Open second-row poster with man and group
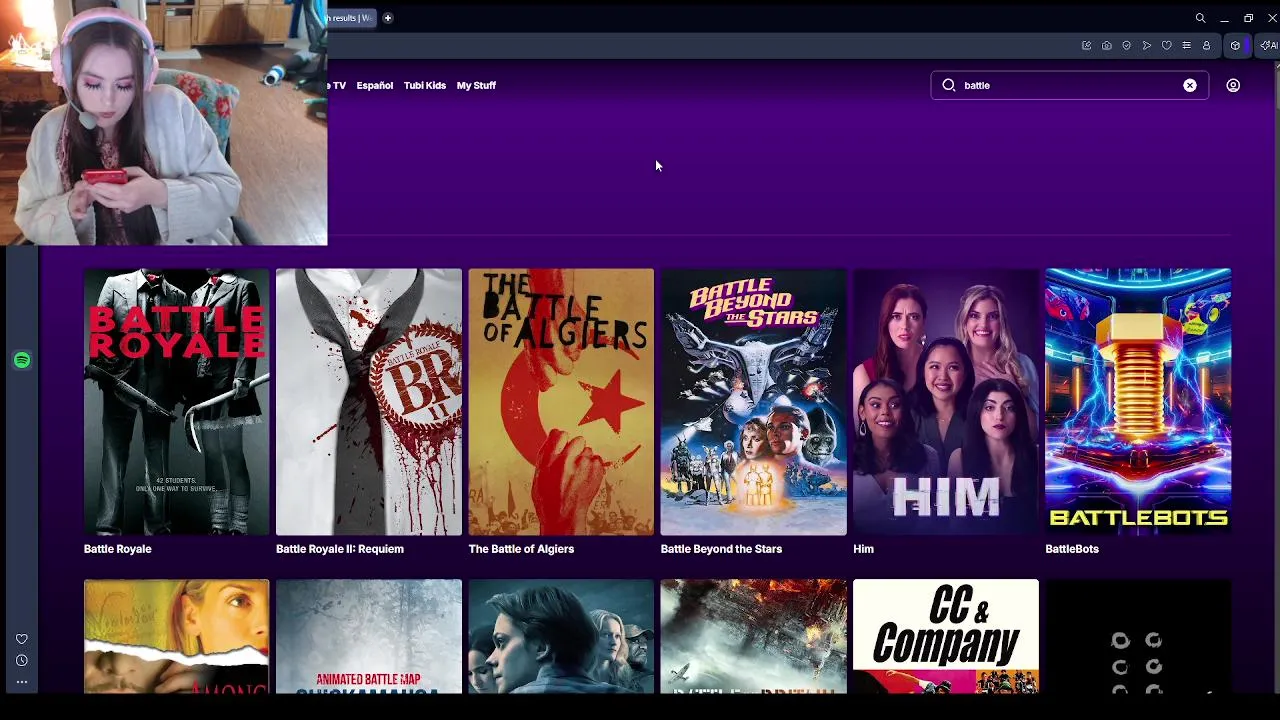The width and height of the screenshot is (1280, 720). [561, 636]
